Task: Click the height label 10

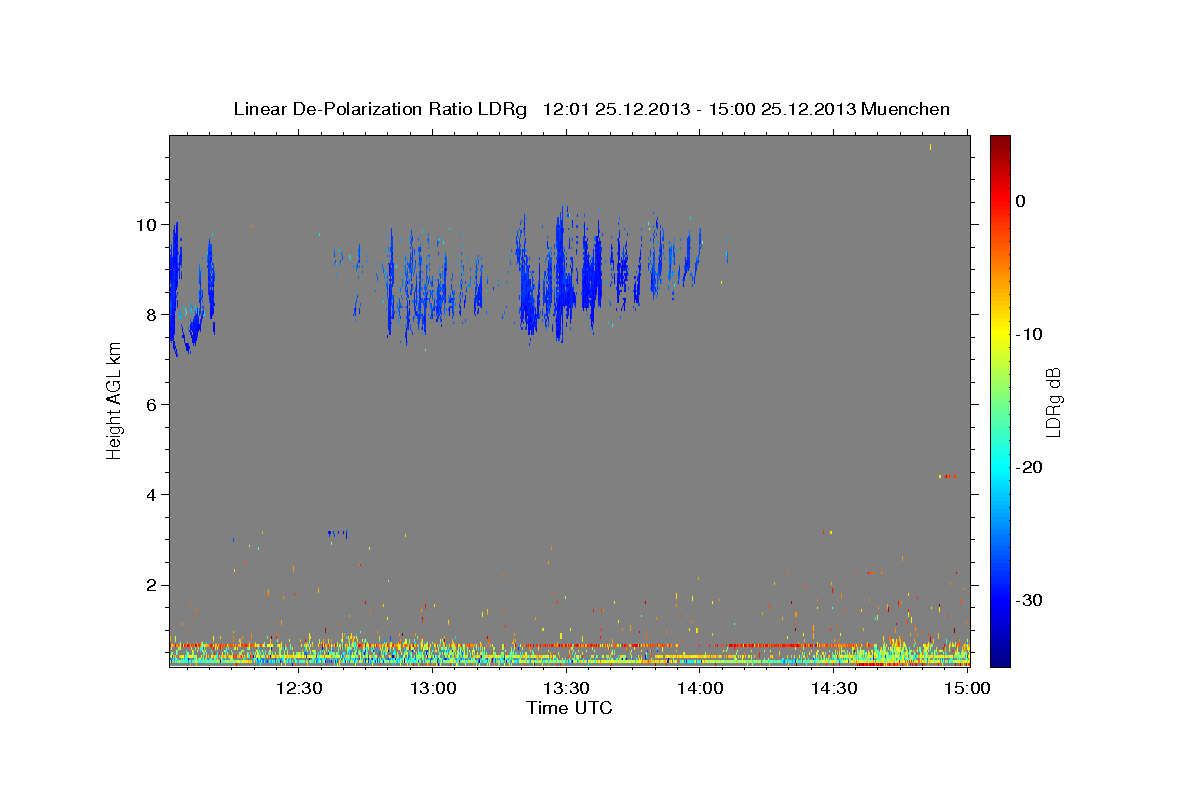Action: pyautogui.click(x=148, y=224)
